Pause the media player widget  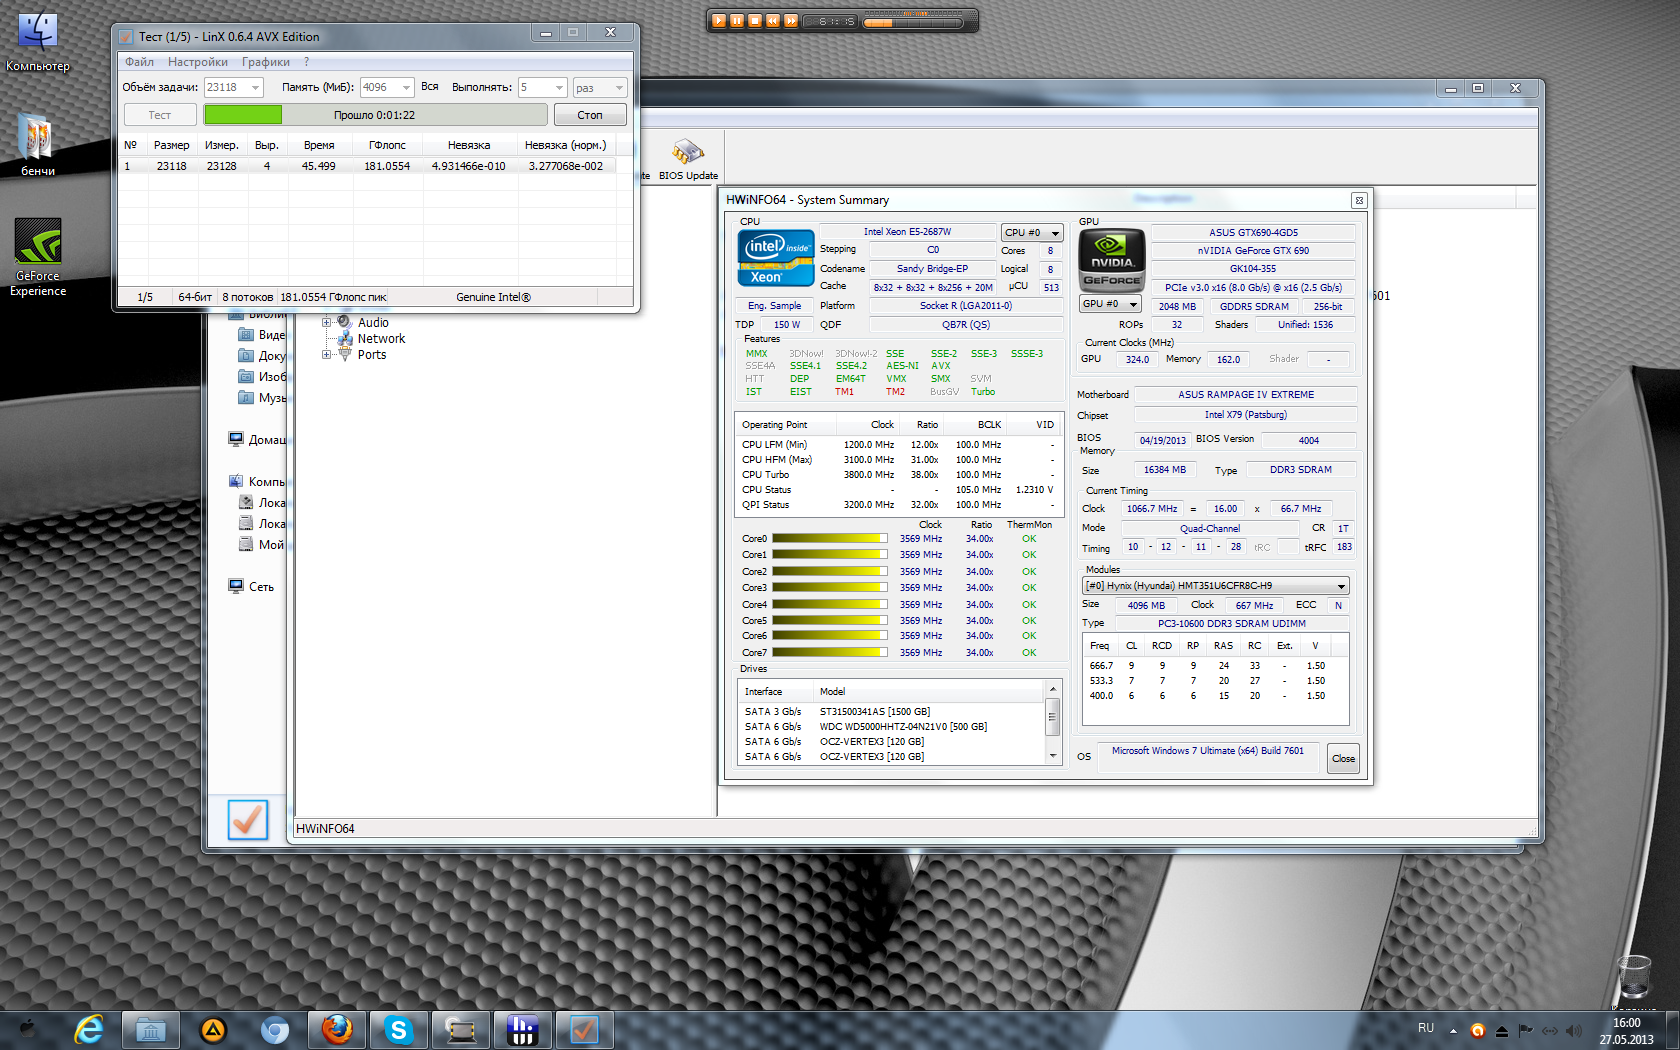click(737, 20)
